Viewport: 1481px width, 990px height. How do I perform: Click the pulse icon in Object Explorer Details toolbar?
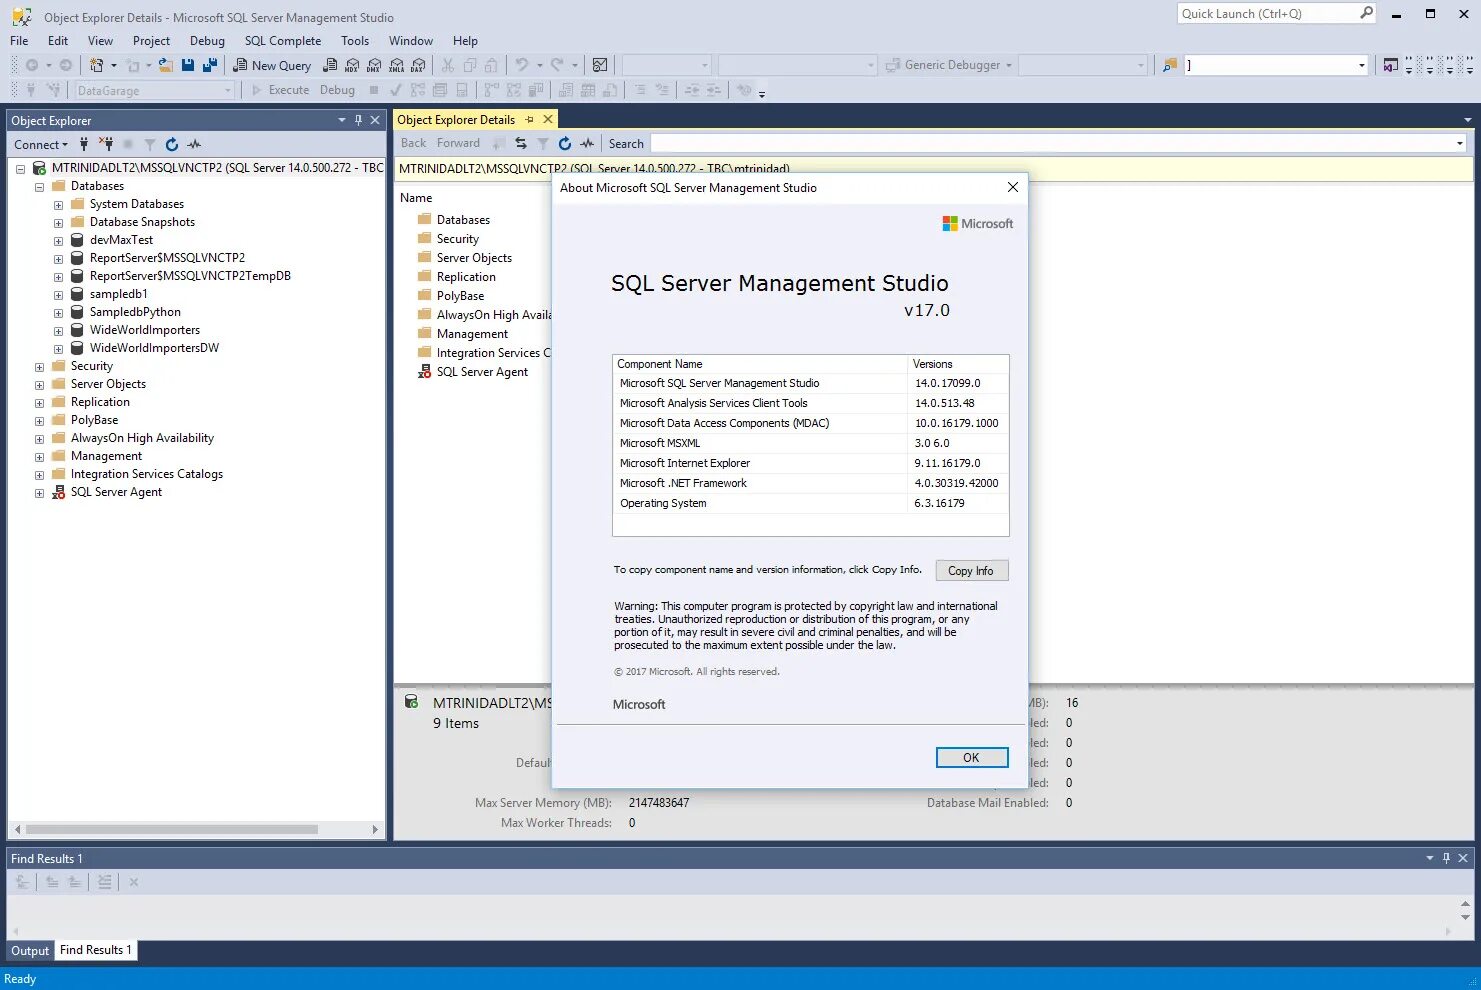click(x=587, y=143)
